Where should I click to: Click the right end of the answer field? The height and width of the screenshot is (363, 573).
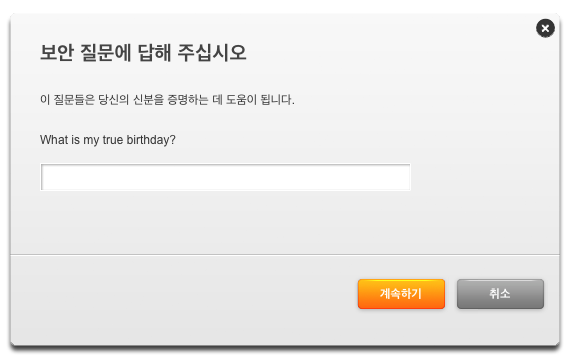tap(404, 177)
